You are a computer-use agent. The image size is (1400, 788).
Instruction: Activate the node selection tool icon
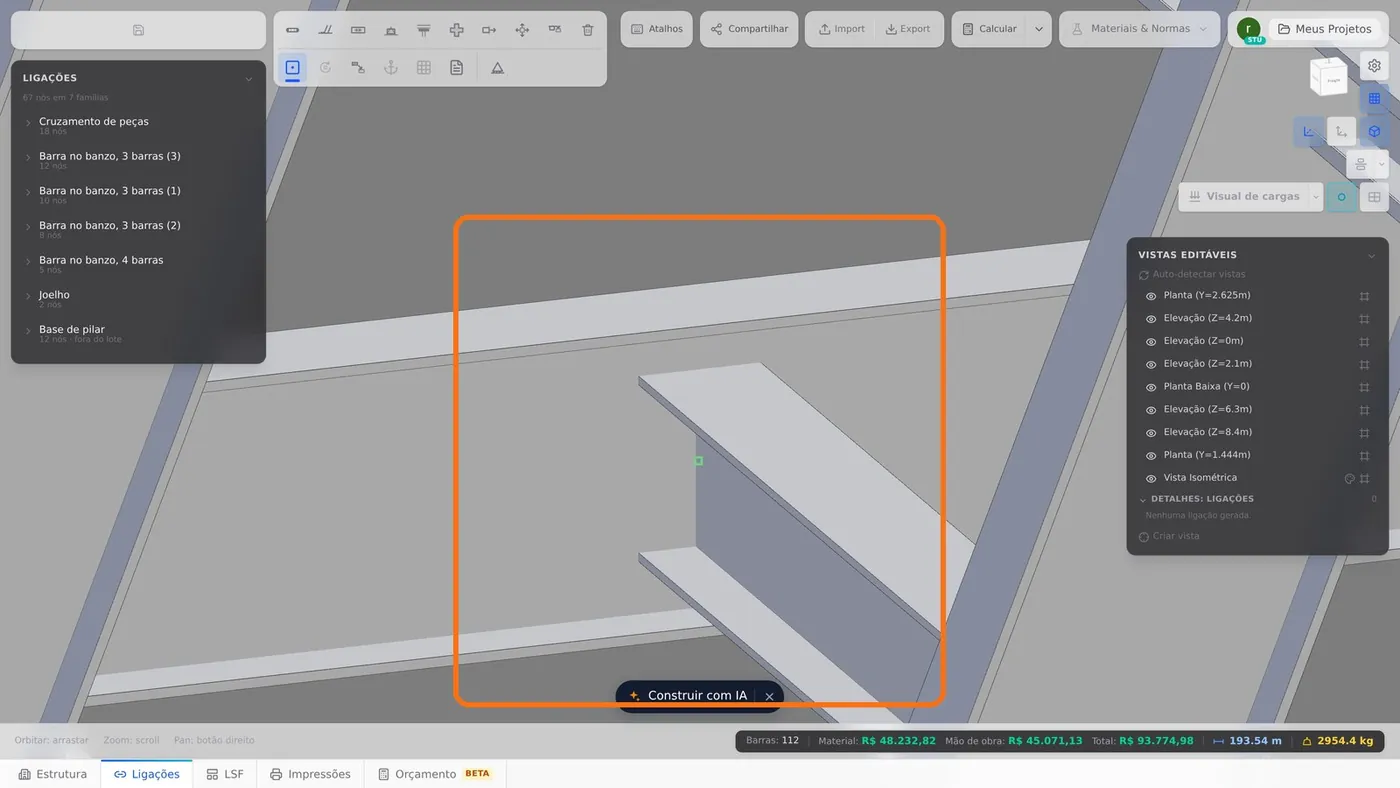click(292, 67)
